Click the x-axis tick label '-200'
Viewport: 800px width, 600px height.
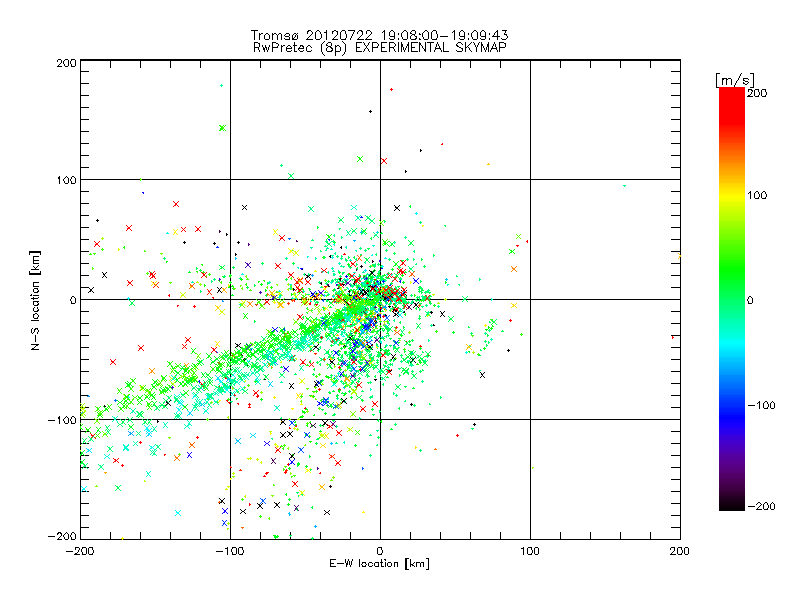(80, 551)
